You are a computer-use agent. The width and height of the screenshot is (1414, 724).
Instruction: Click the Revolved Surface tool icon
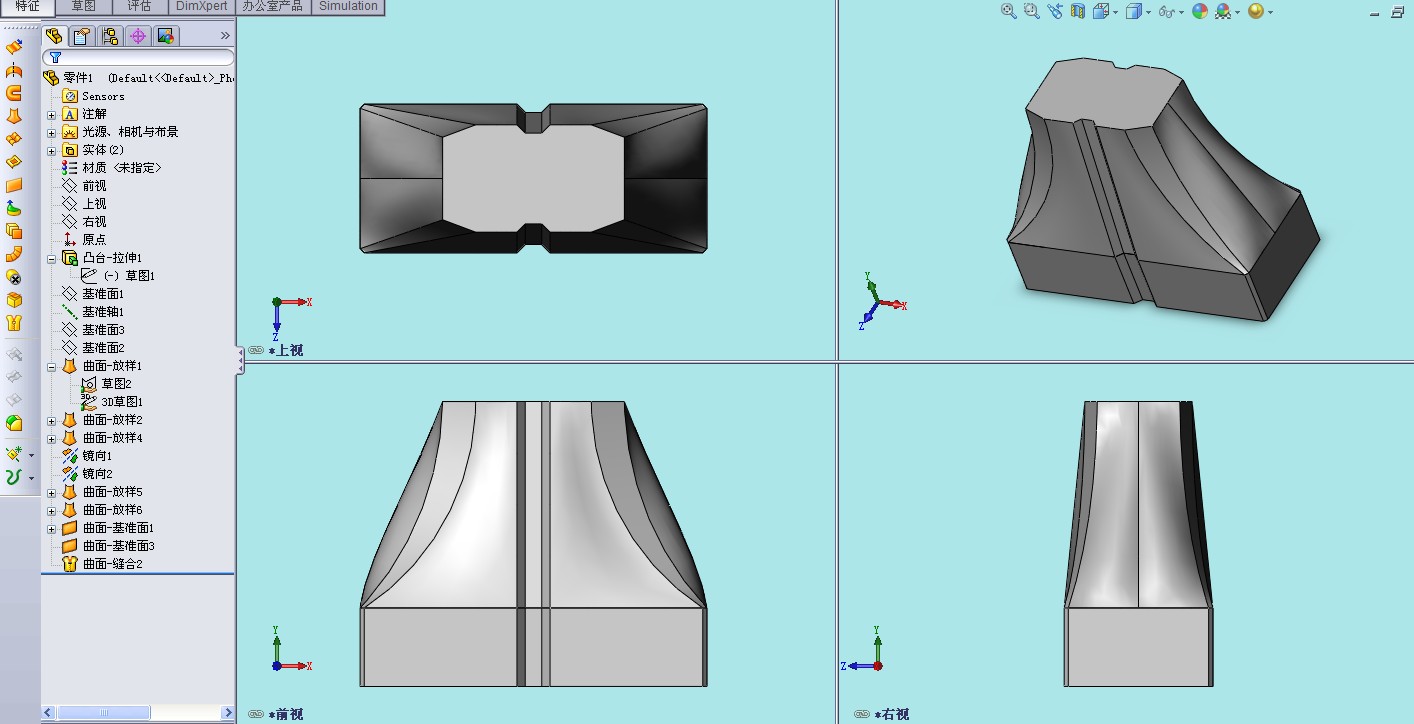click(x=14, y=70)
